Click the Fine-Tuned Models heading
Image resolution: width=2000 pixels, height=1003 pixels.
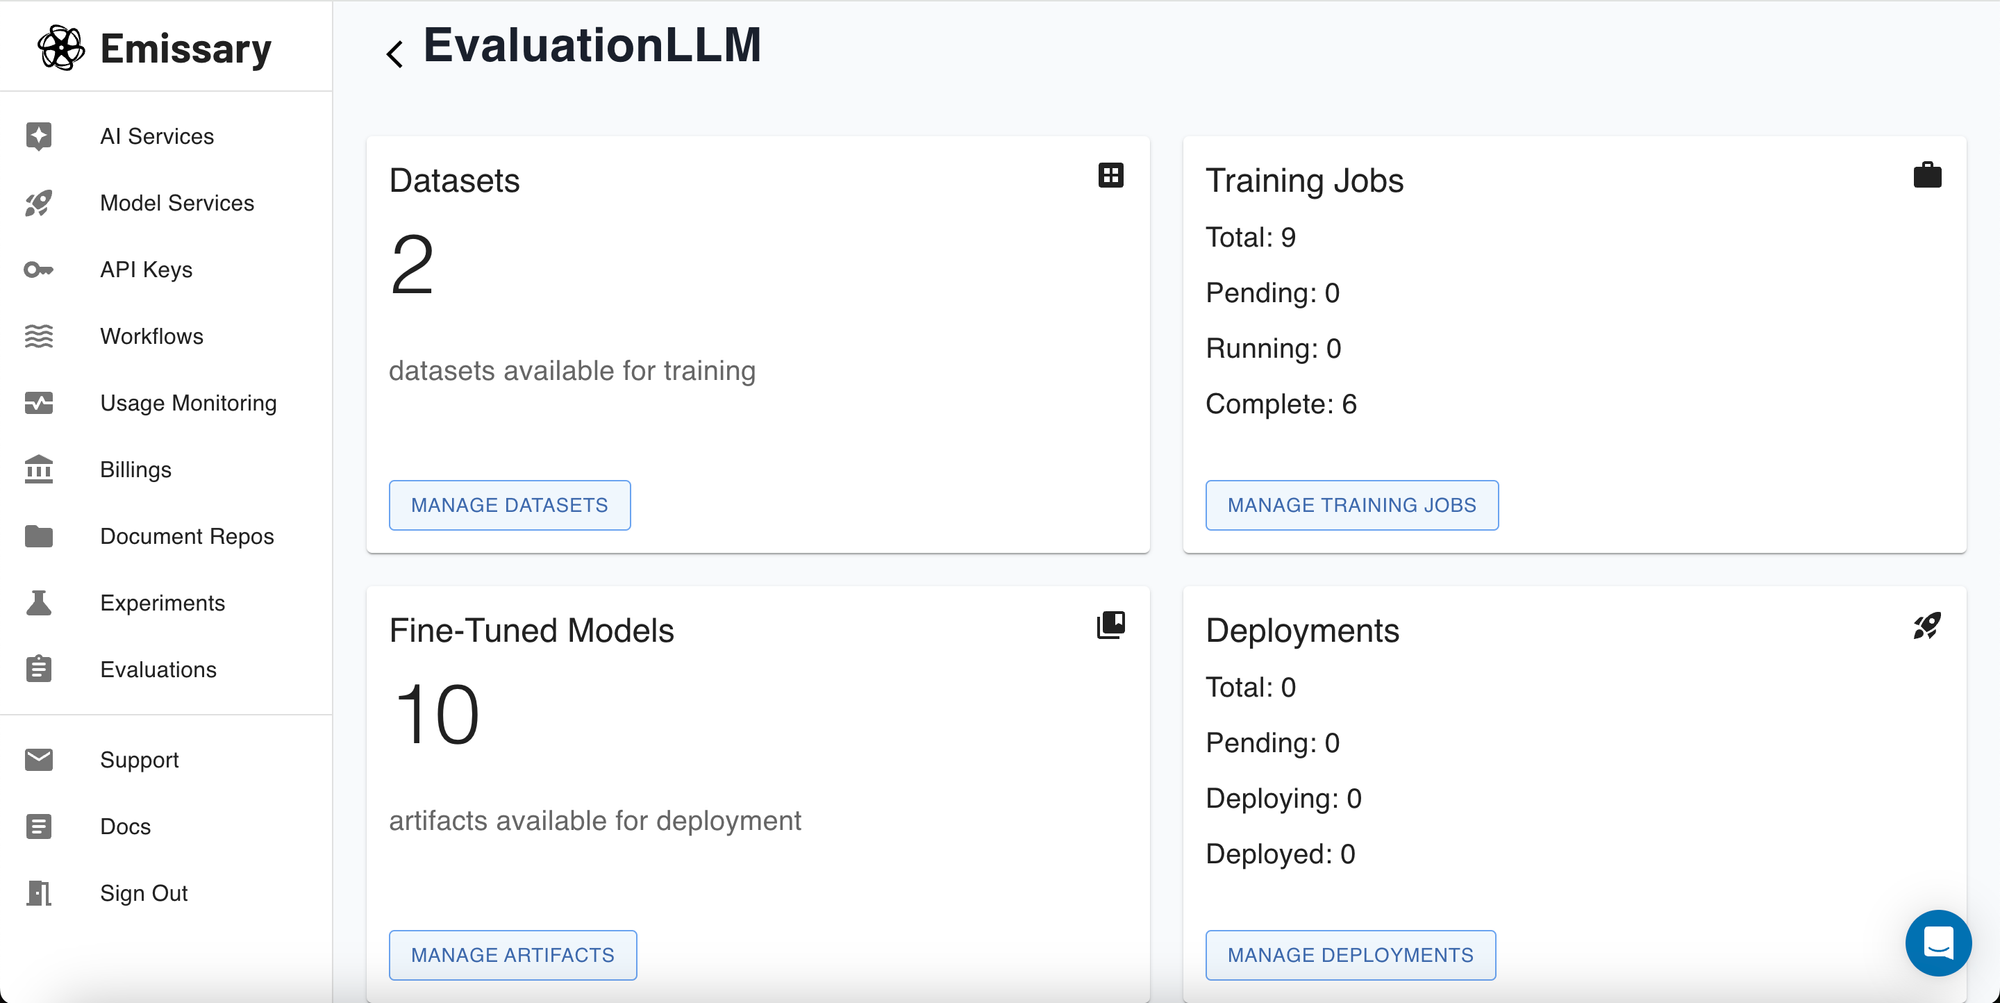[x=532, y=631]
